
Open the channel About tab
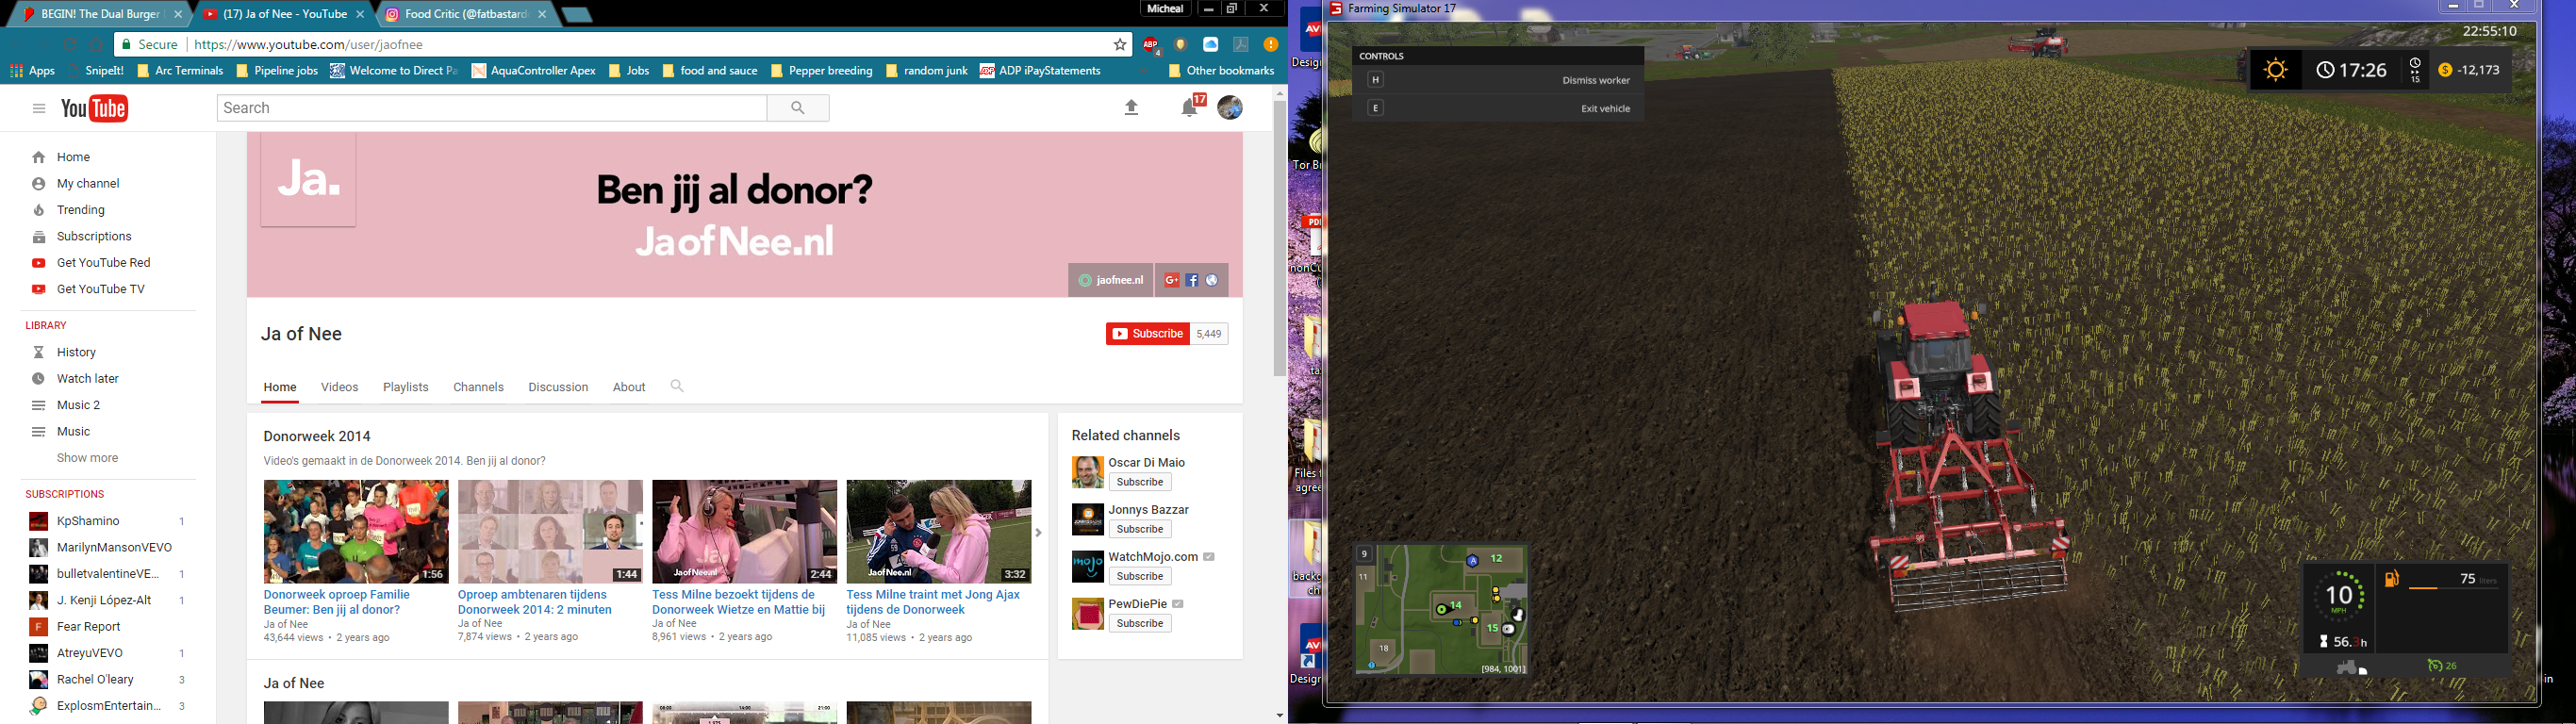(x=629, y=387)
